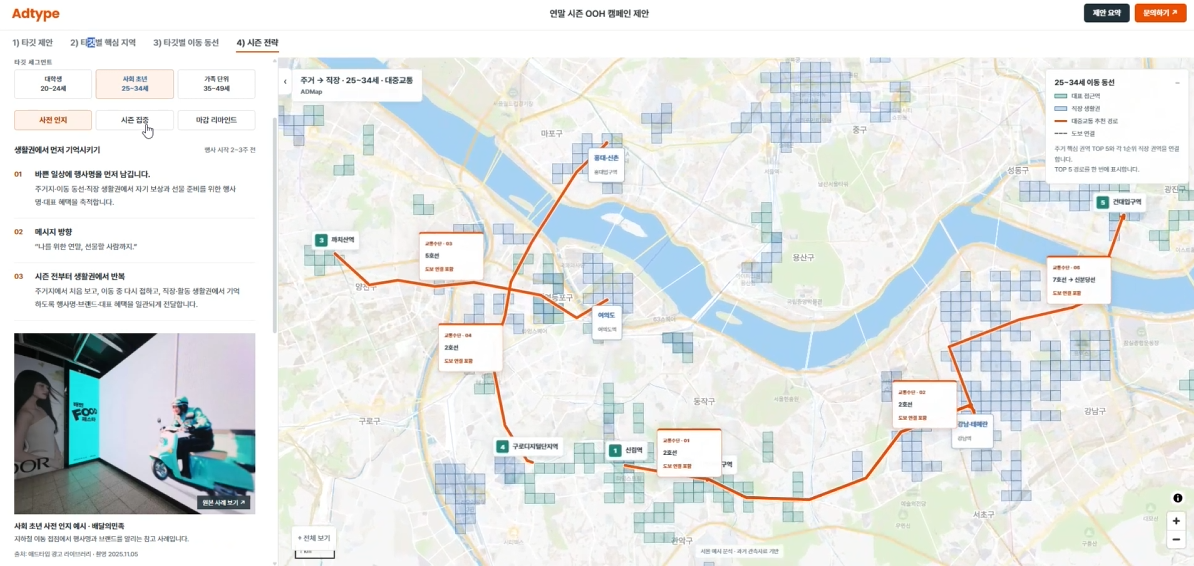Click the 대표 접근역 green legend swatch
This screenshot has width=1194, height=566.
(x=1059, y=97)
